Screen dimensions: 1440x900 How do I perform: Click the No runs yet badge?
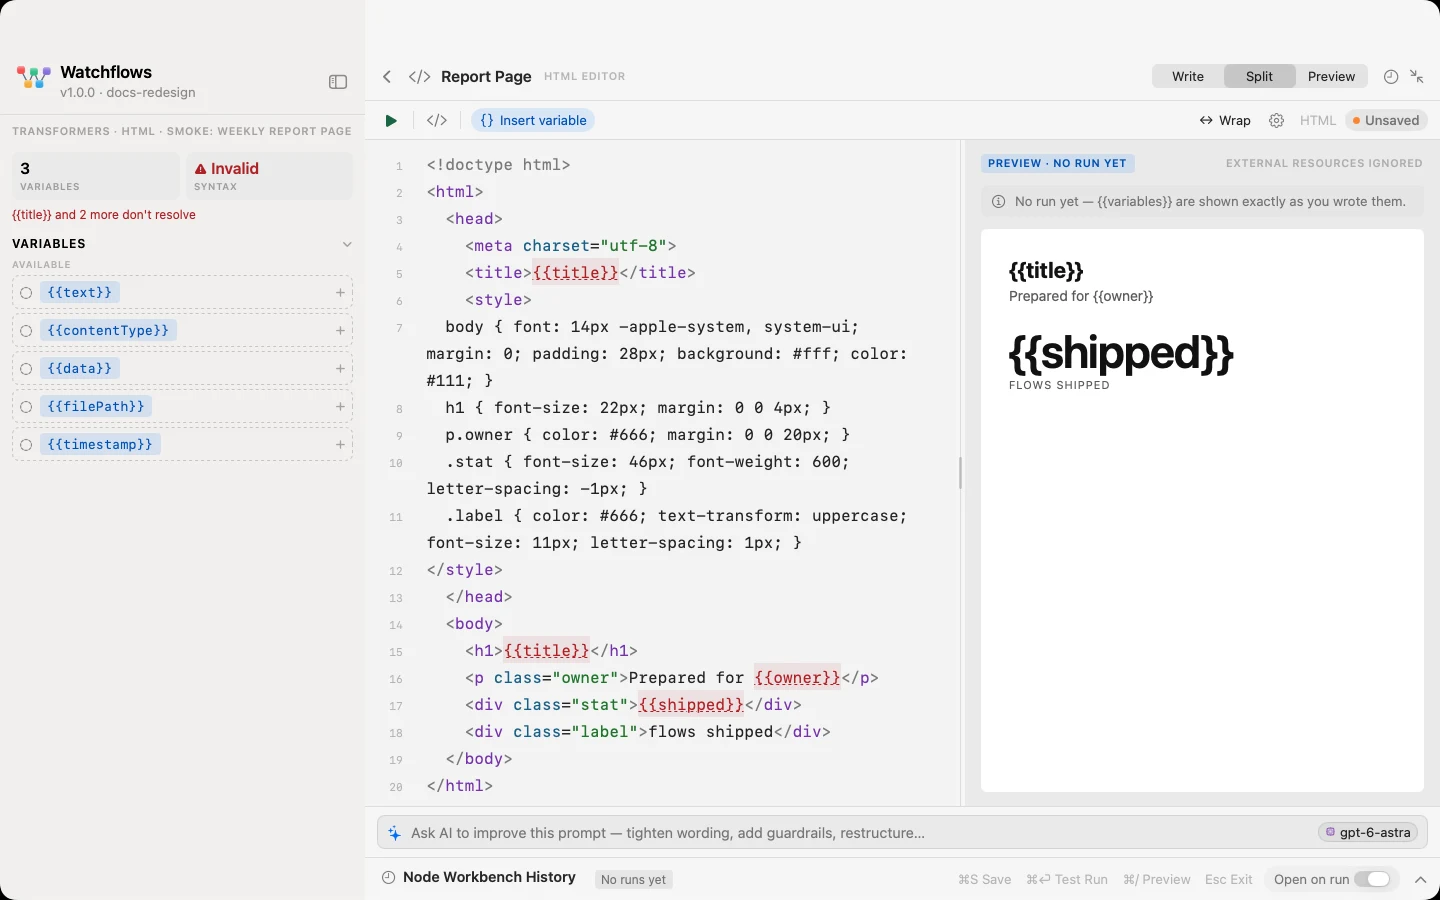(634, 880)
